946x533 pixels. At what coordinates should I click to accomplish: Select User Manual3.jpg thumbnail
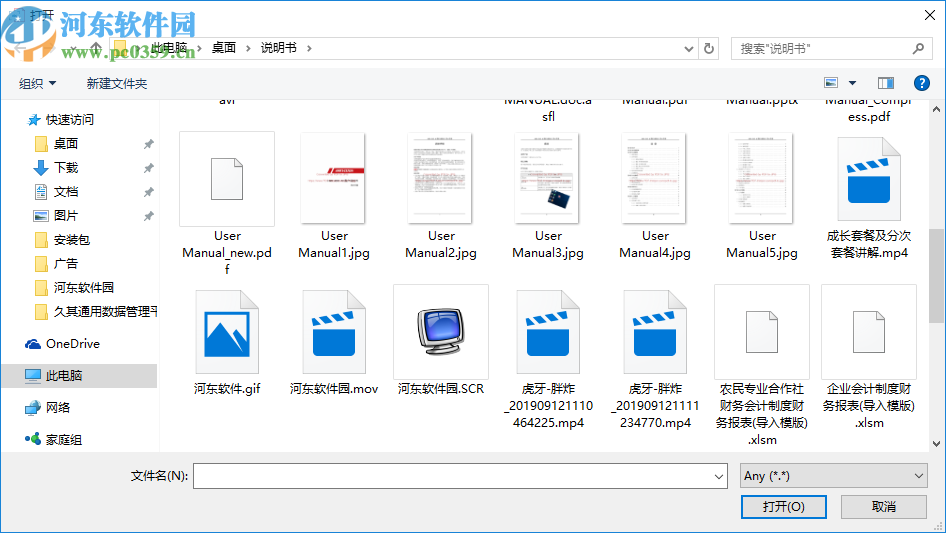[x=548, y=179]
